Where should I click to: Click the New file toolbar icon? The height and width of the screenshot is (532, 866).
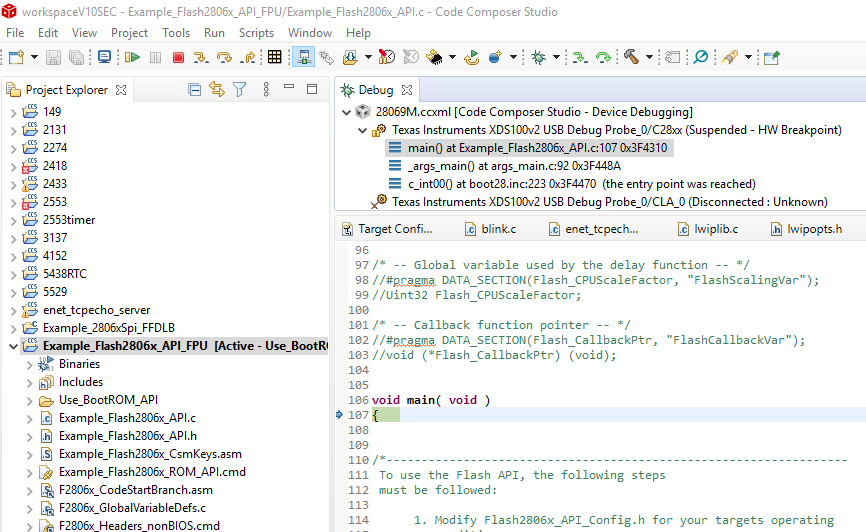tap(17, 57)
